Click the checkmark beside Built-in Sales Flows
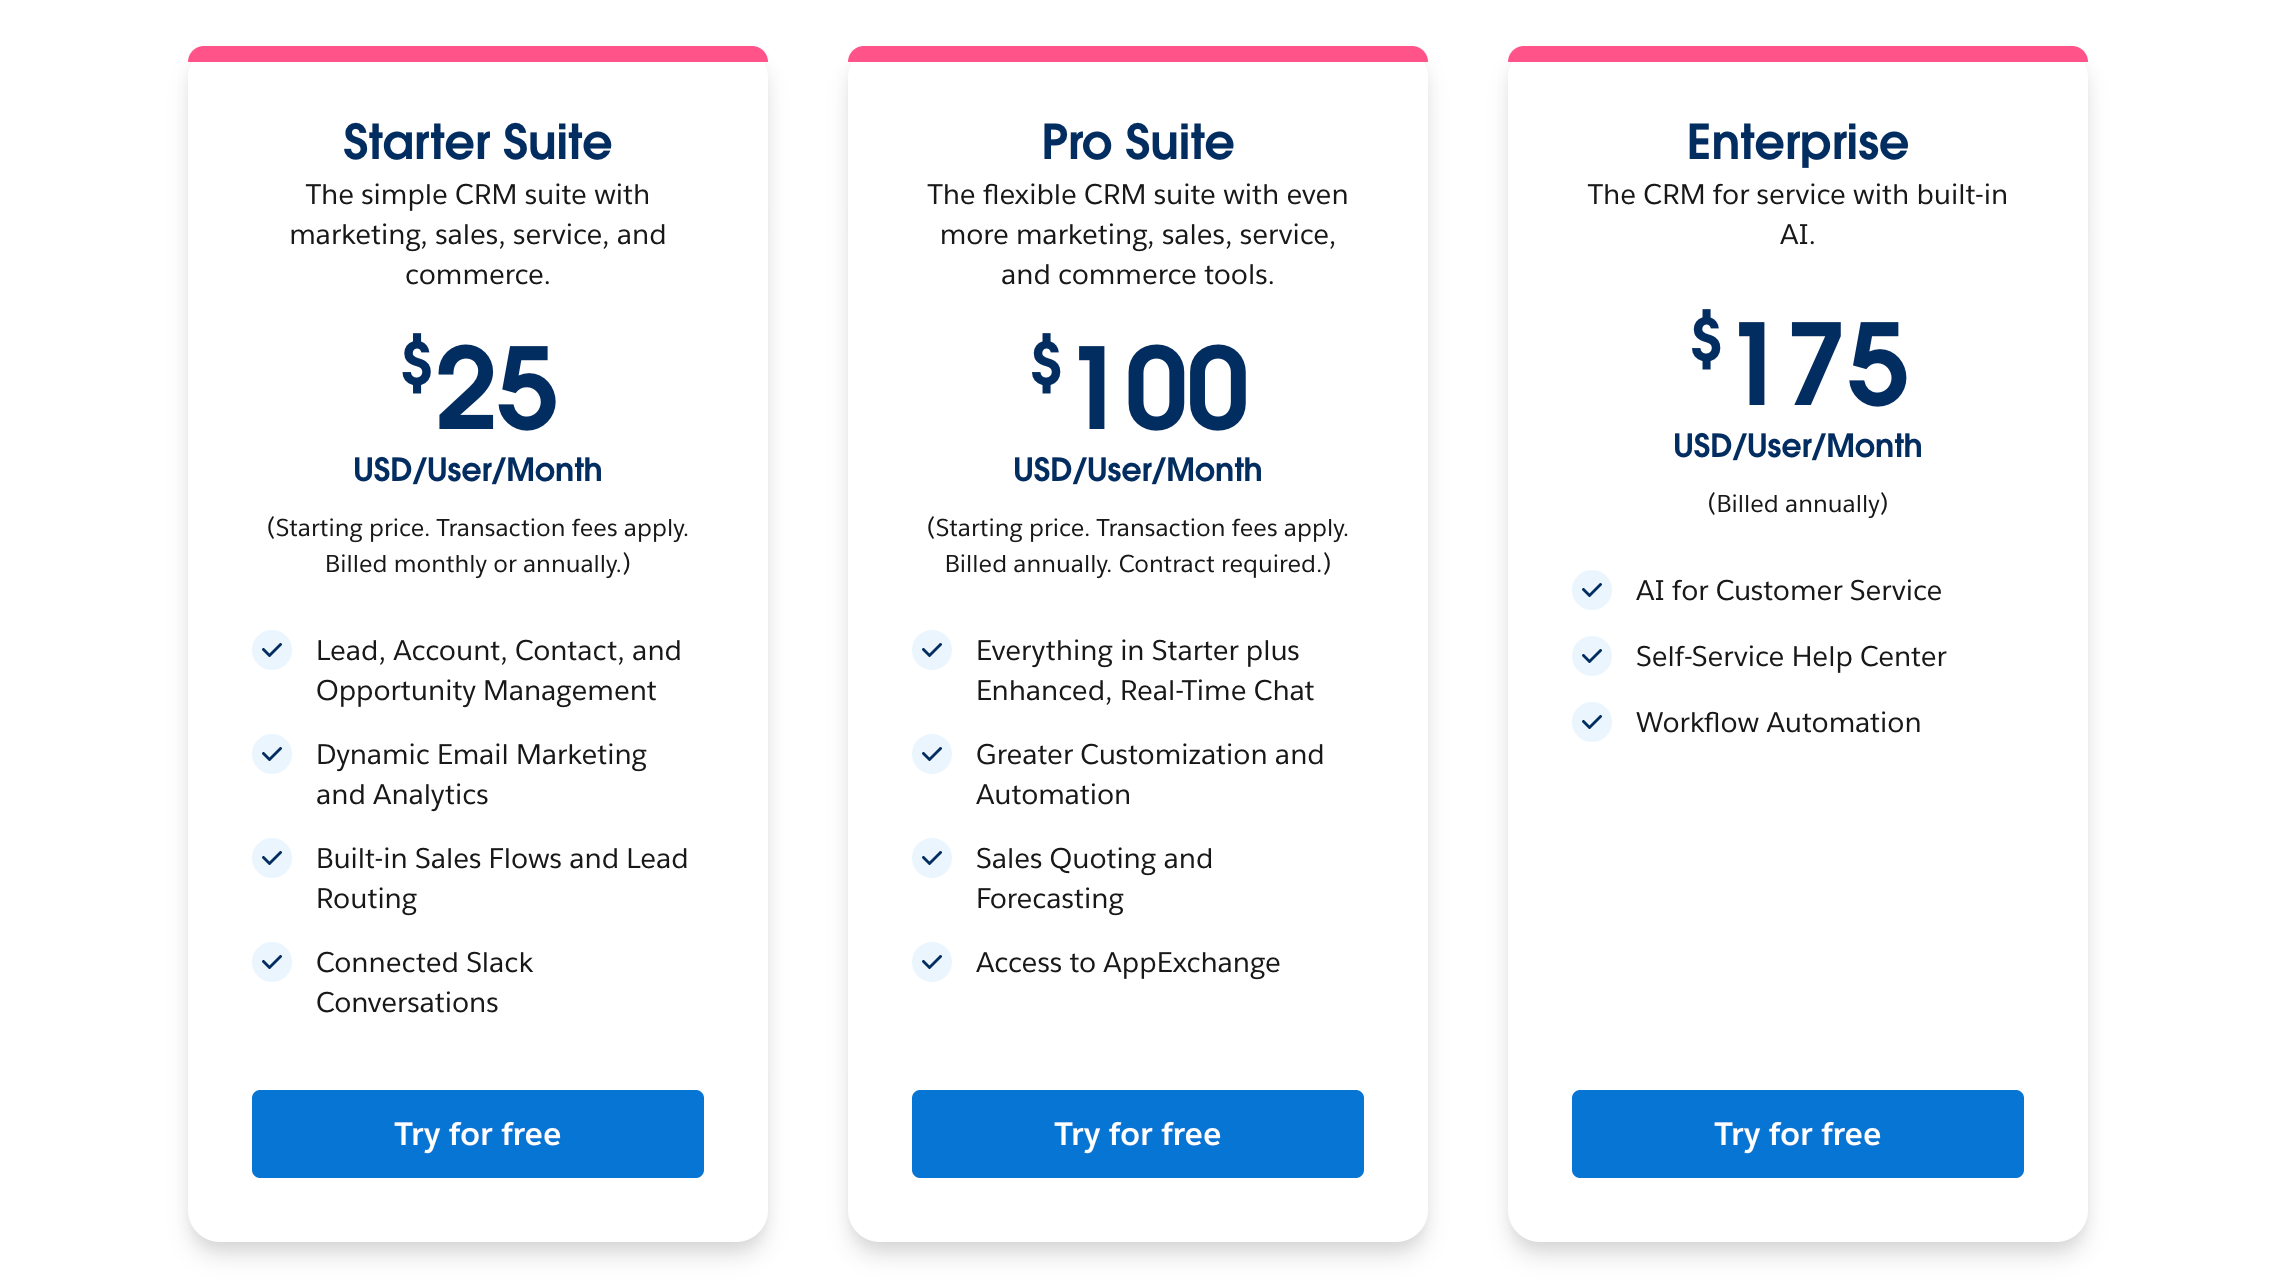 [272, 858]
